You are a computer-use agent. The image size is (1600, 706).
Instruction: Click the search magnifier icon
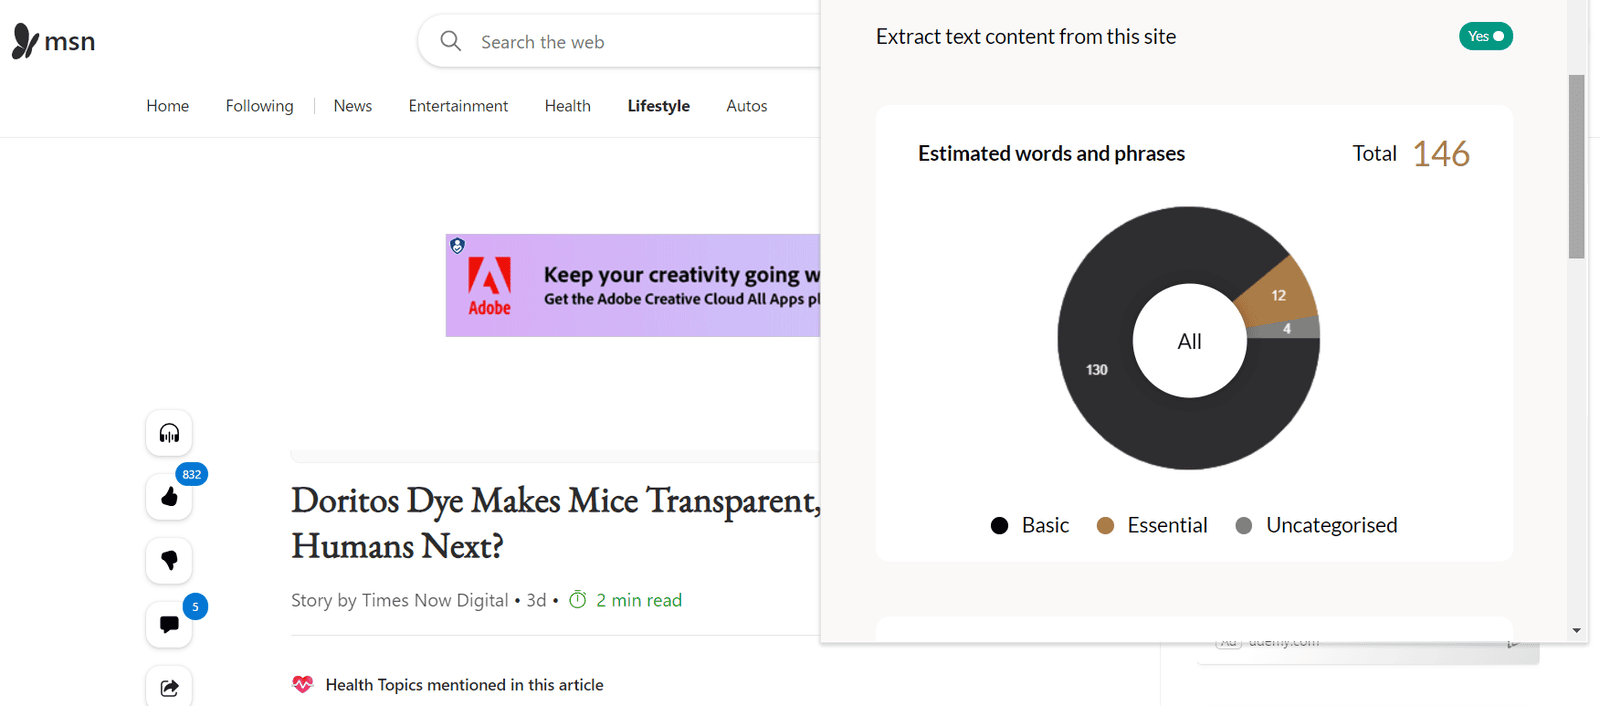click(451, 41)
